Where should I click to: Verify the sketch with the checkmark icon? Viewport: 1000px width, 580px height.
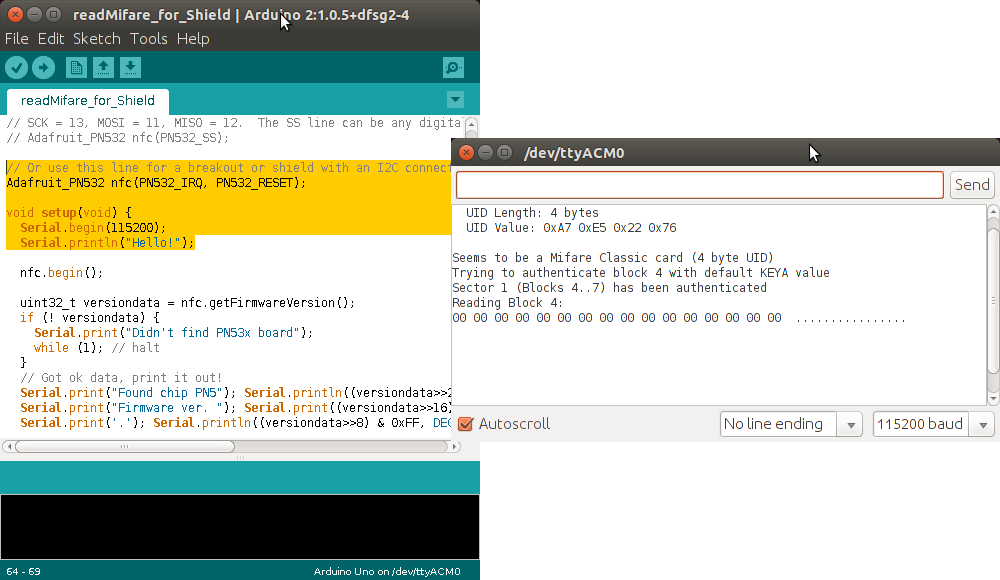16,67
